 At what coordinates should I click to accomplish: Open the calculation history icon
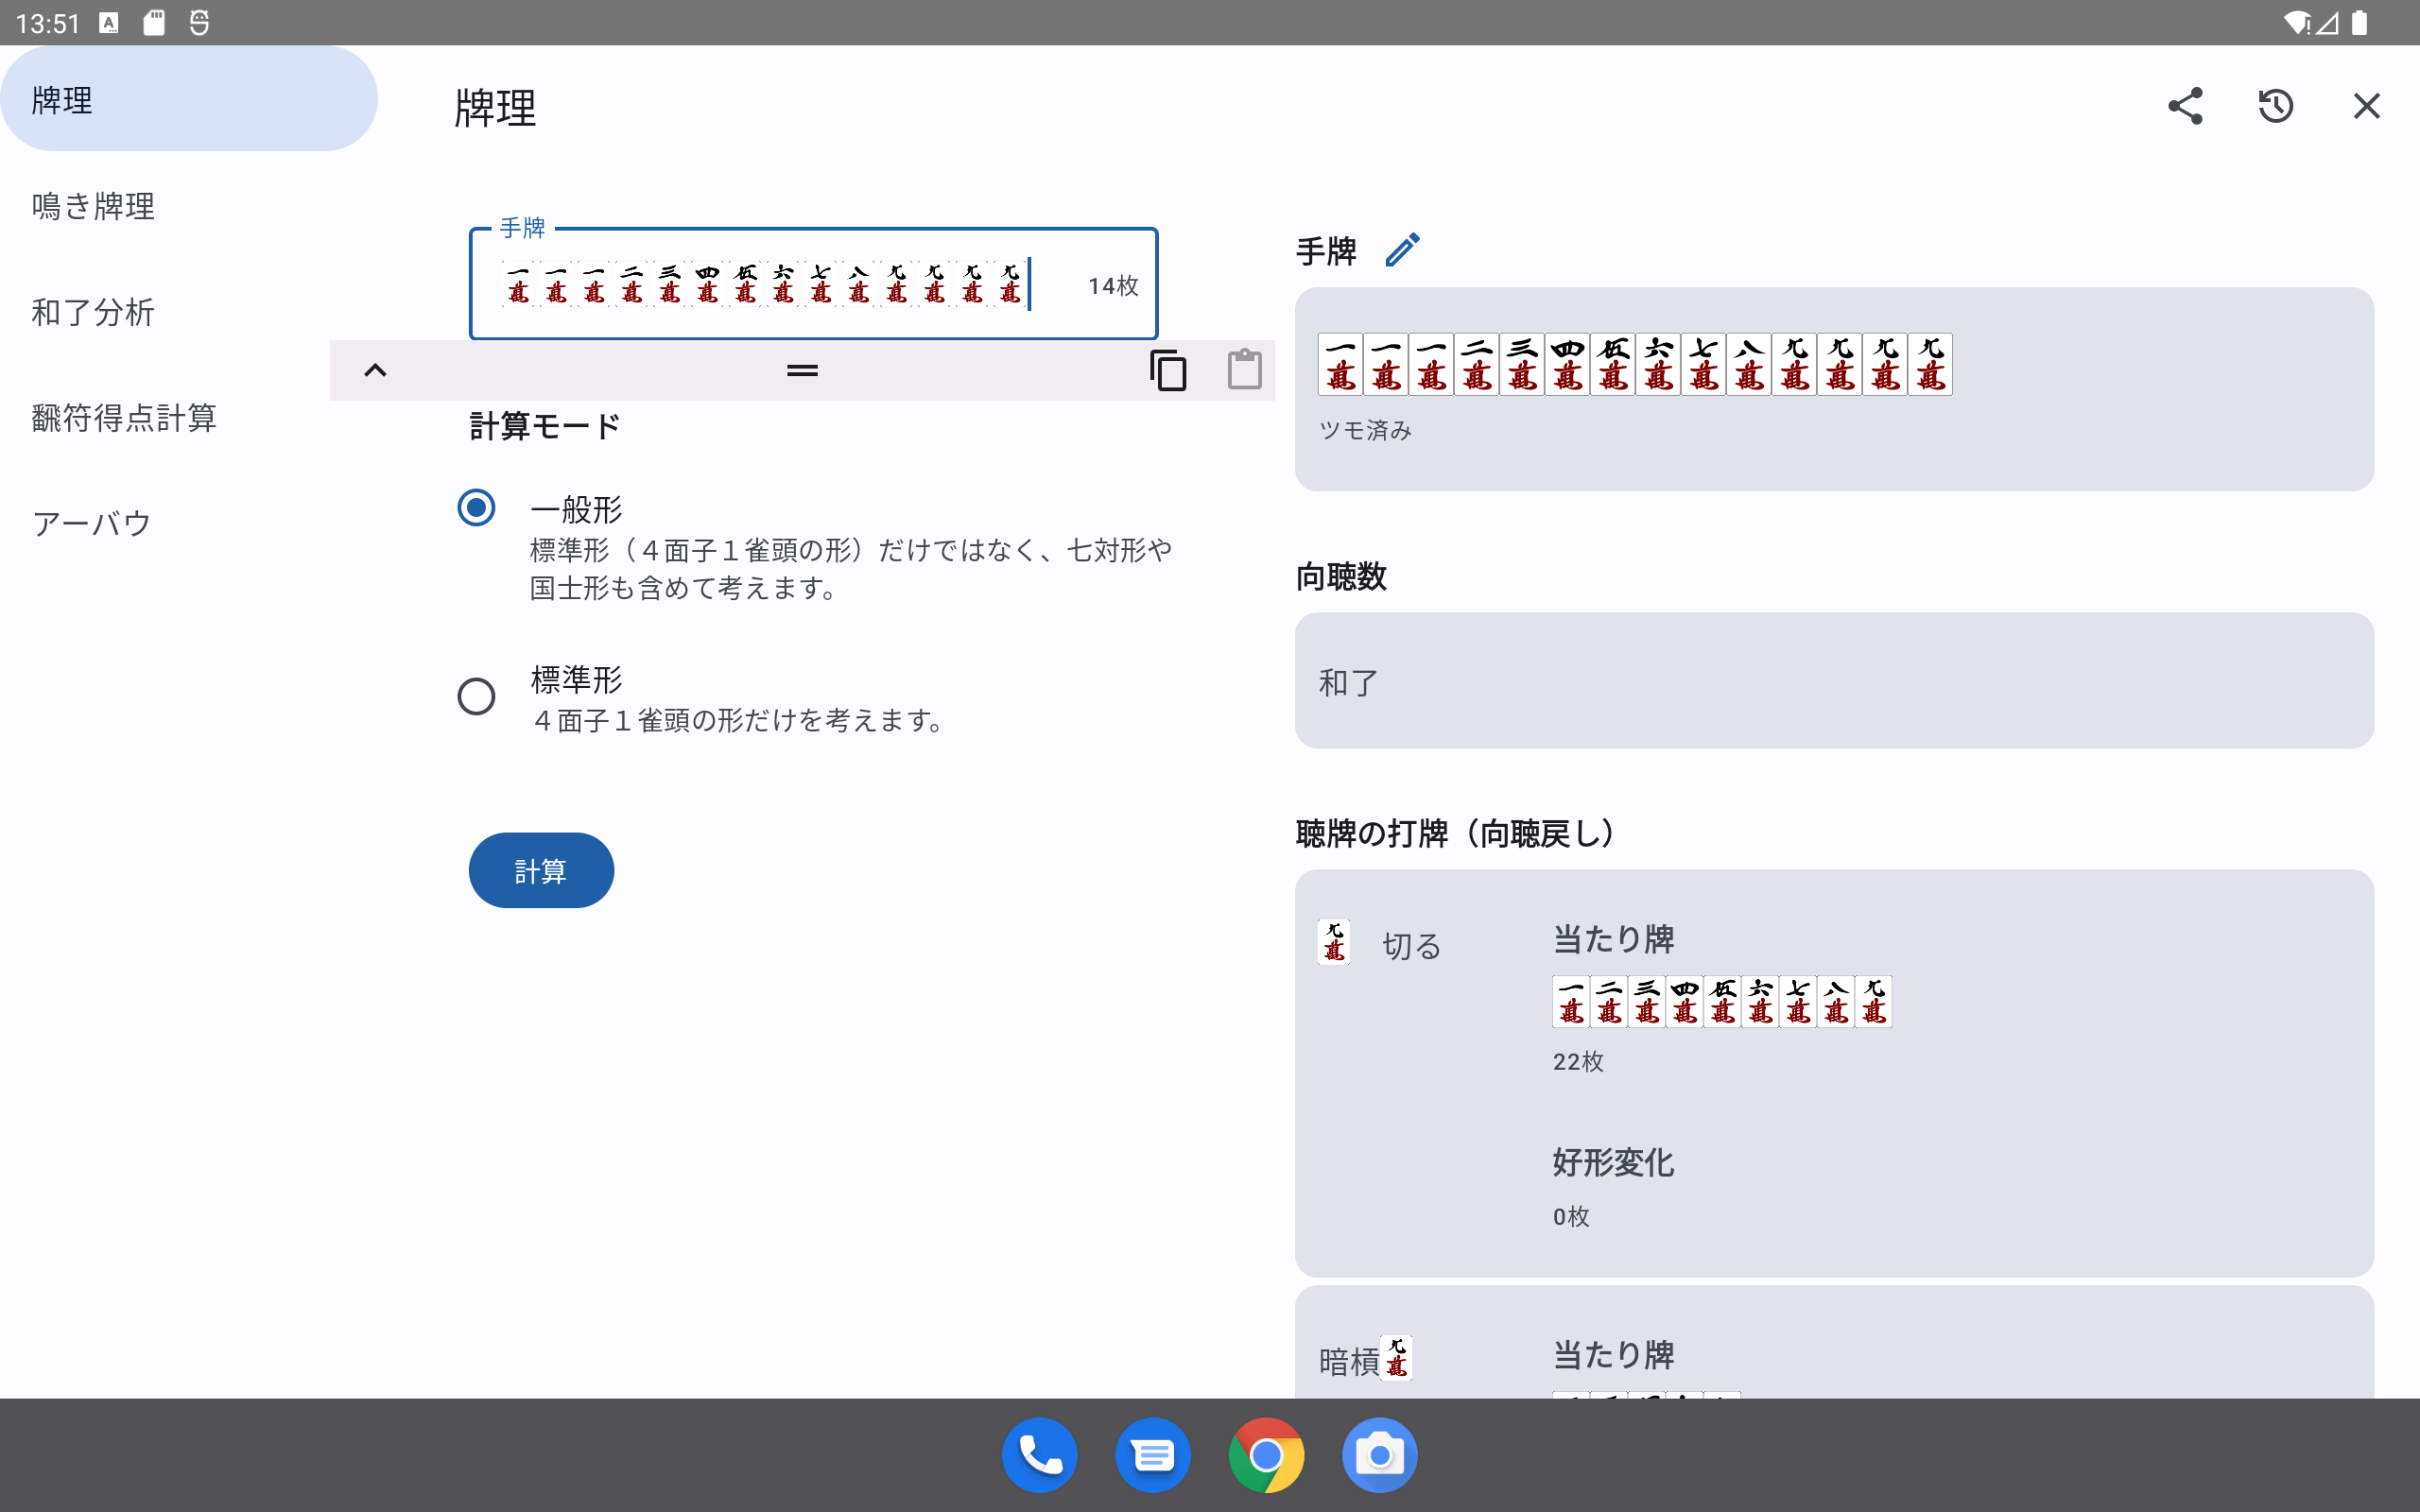tap(2275, 106)
